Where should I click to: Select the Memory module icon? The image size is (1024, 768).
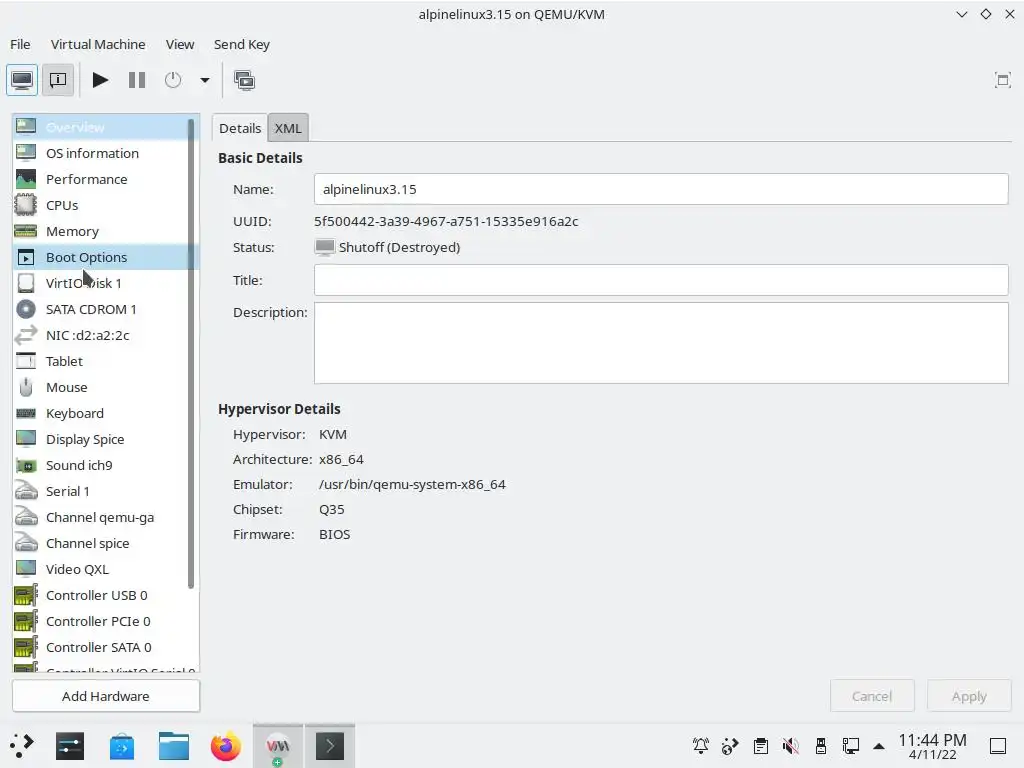(26, 231)
